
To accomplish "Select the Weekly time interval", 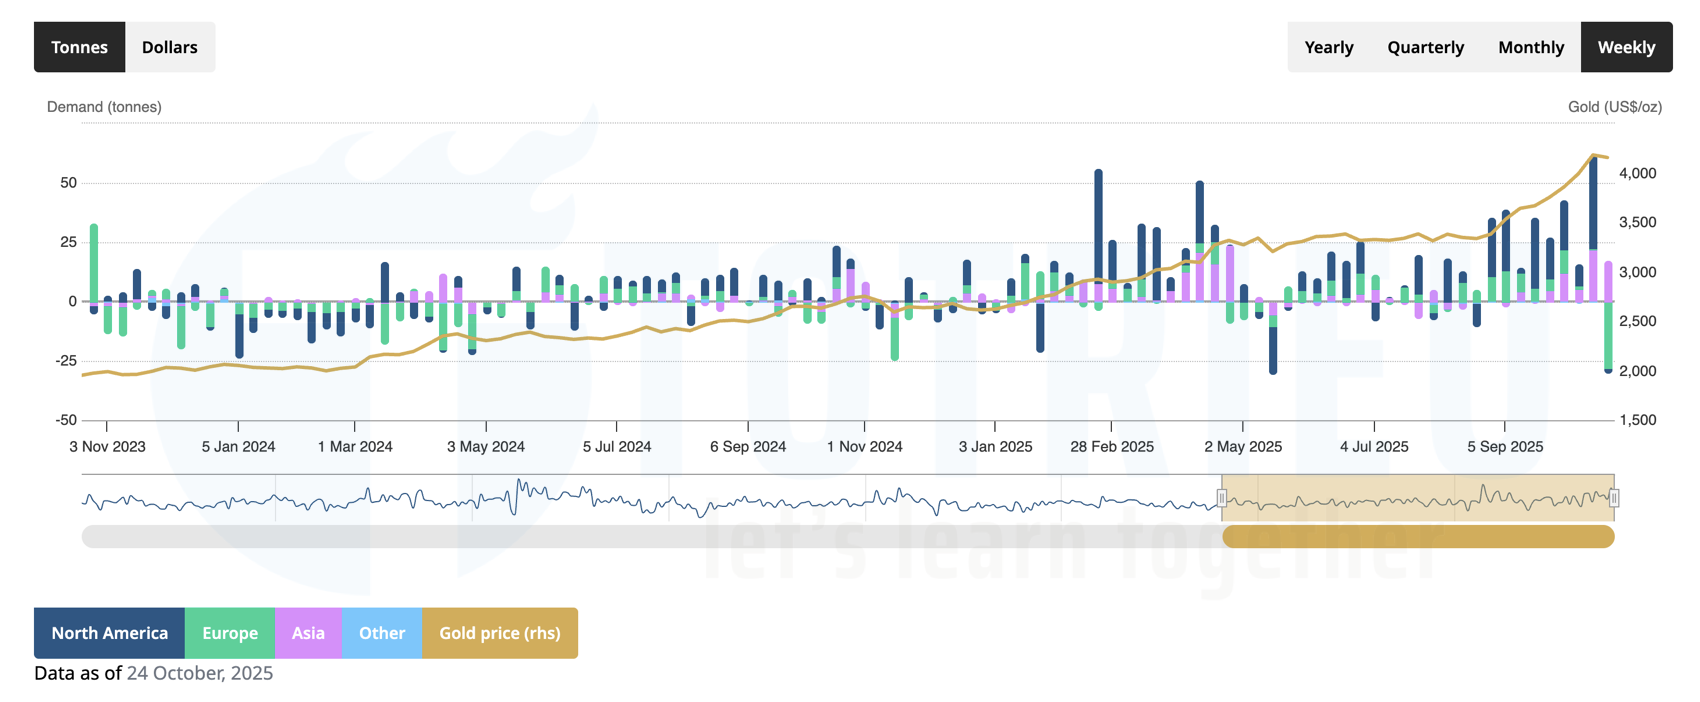I will point(1626,47).
